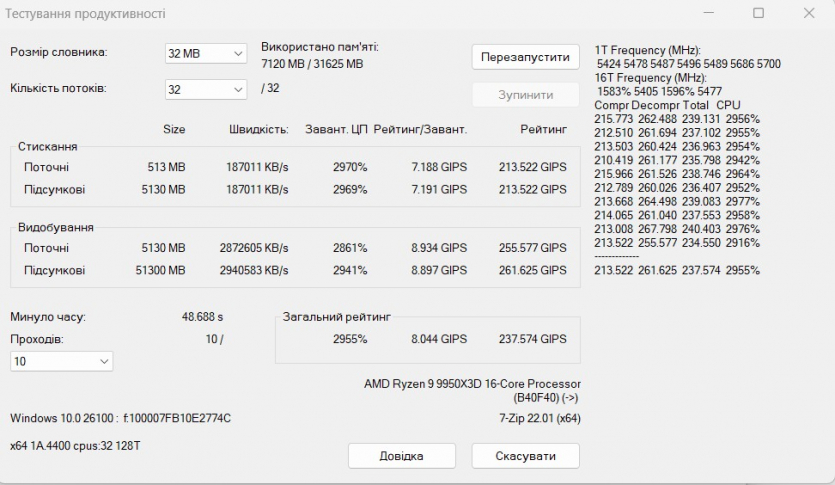Open the passes dropdown showing 10
This screenshot has width=835, height=485.
(62, 361)
